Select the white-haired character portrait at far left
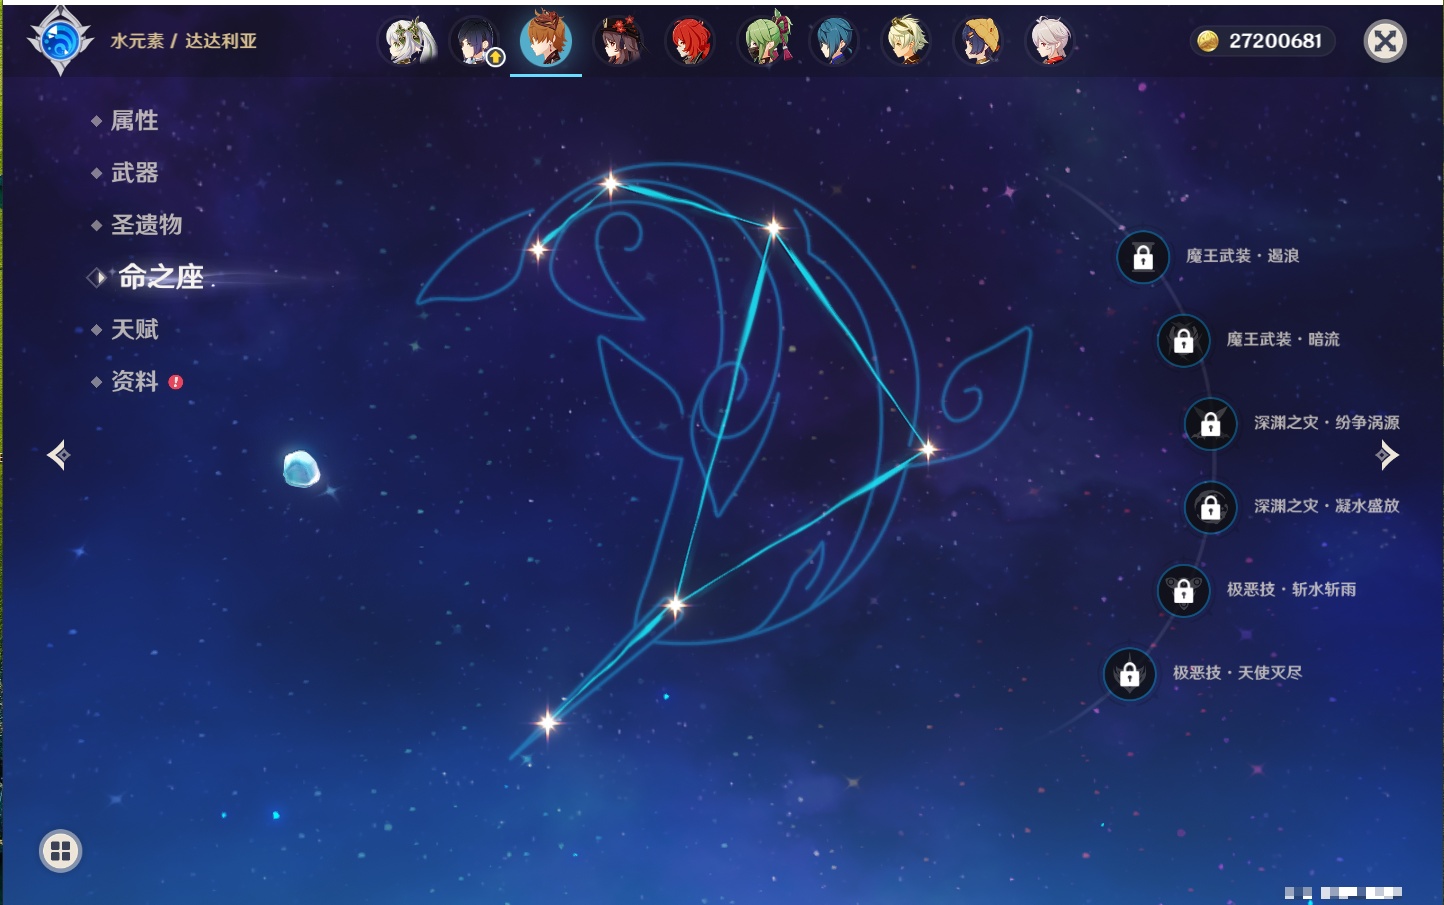 407,42
